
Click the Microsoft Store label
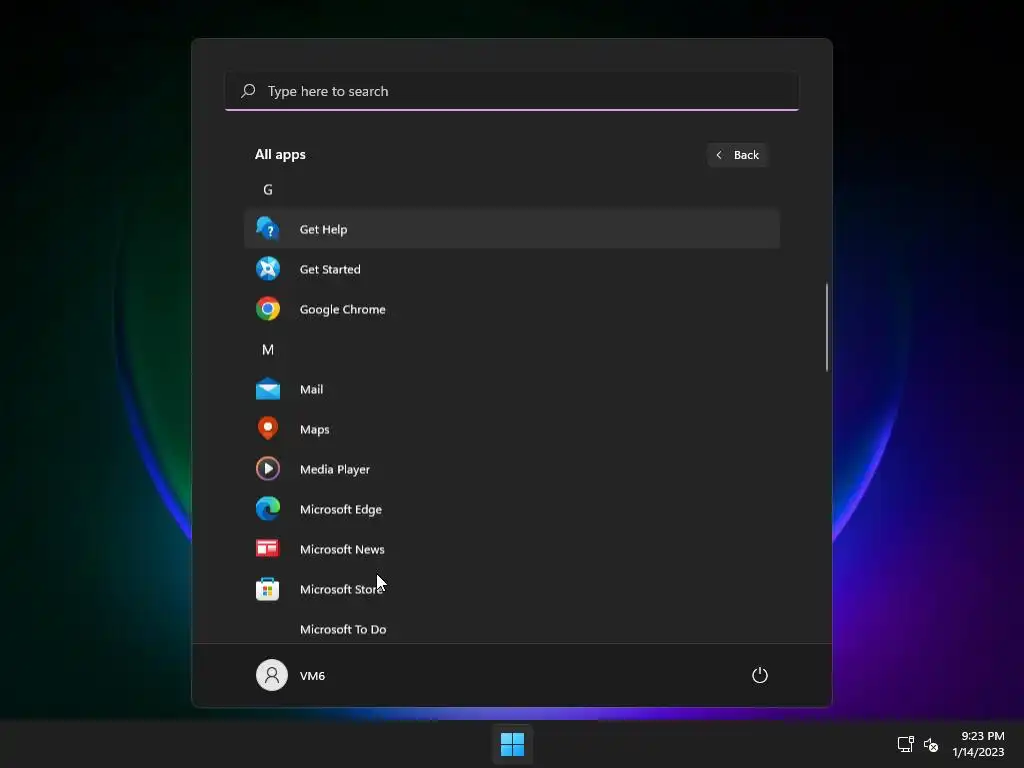(x=342, y=589)
